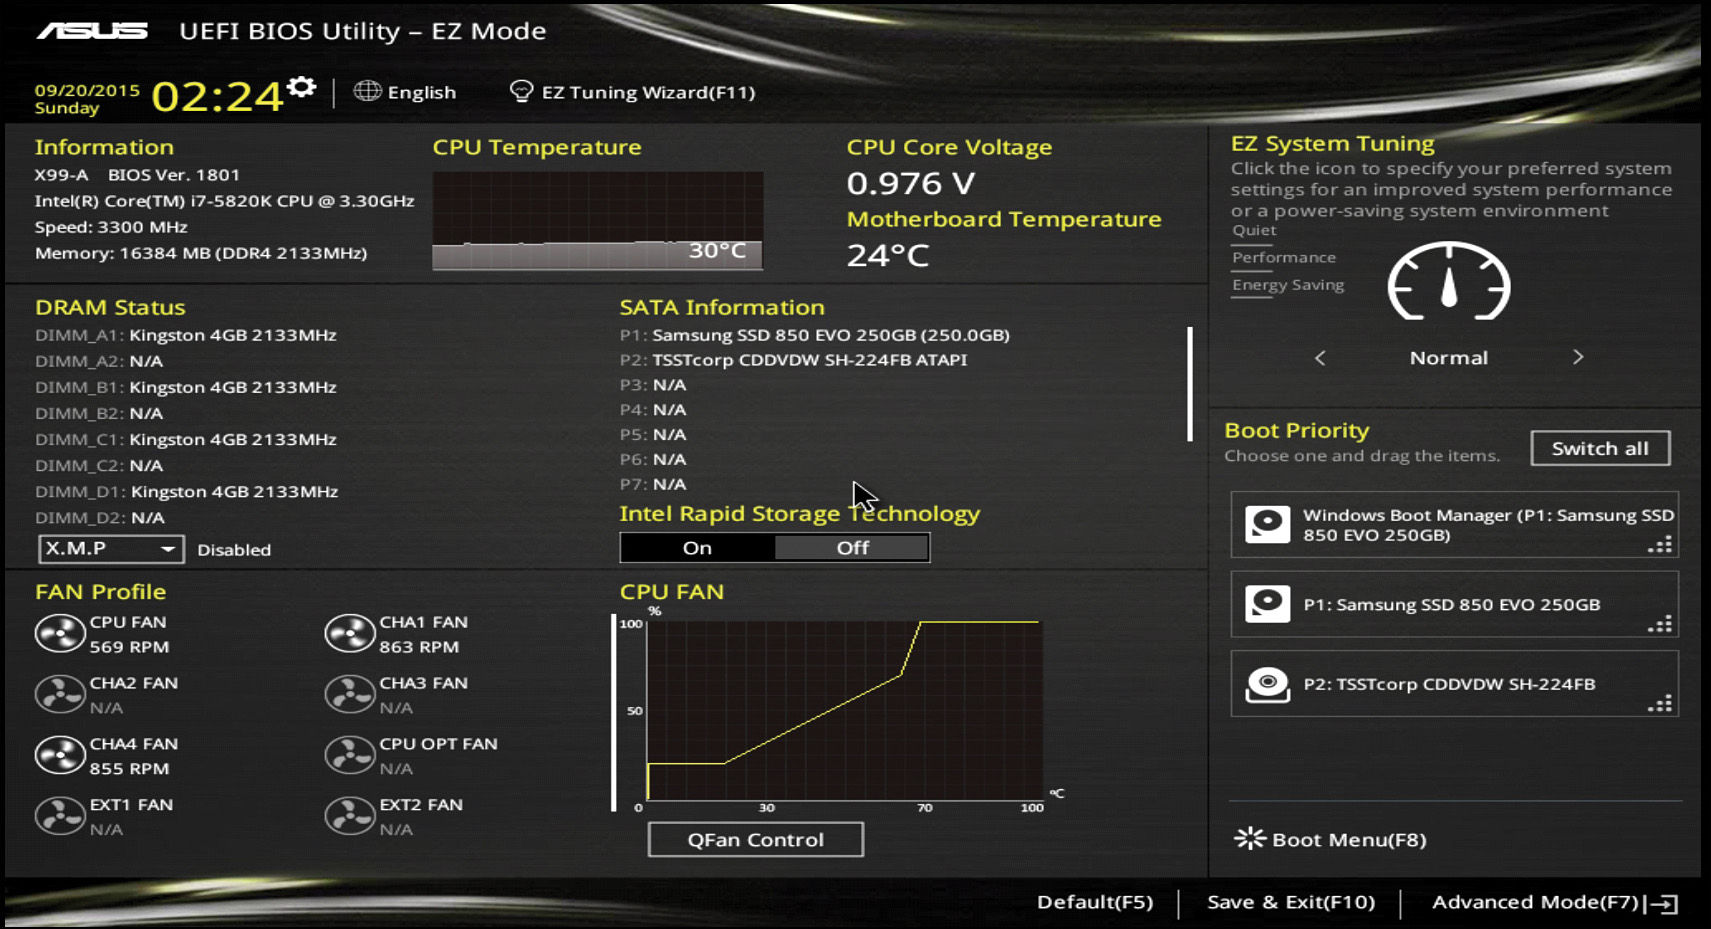The image size is (1711, 929).
Task: Open the X.M.P dropdown
Action: (x=111, y=549)
